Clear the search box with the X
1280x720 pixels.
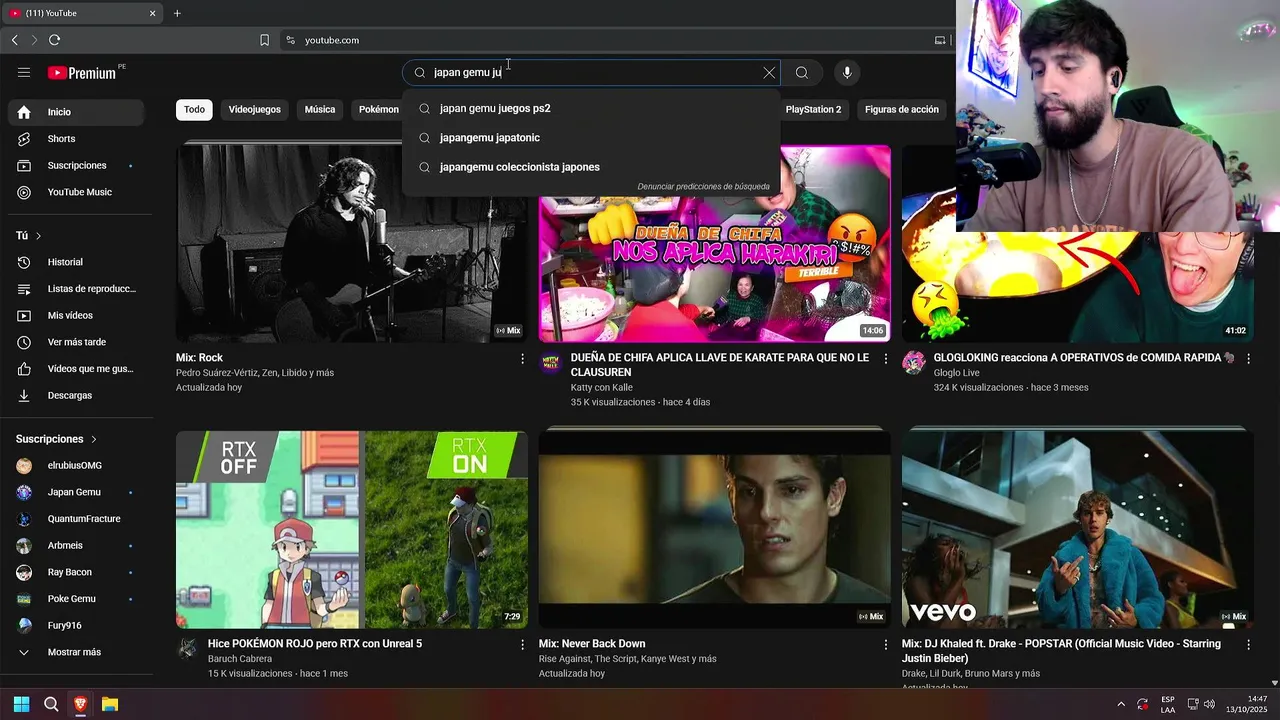[x=769, y=72]
